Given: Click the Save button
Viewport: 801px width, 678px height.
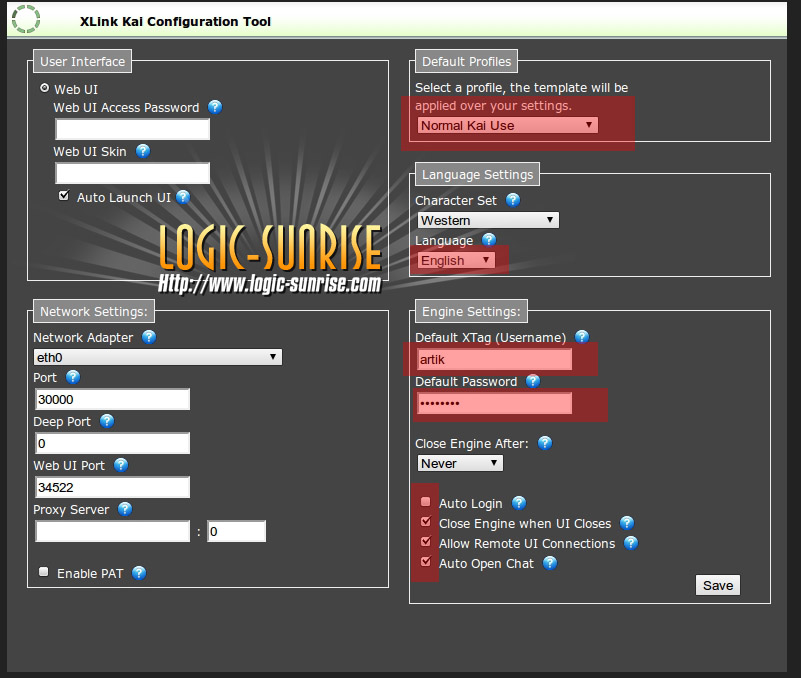Looking at the screenshot, I should (718, 585).
